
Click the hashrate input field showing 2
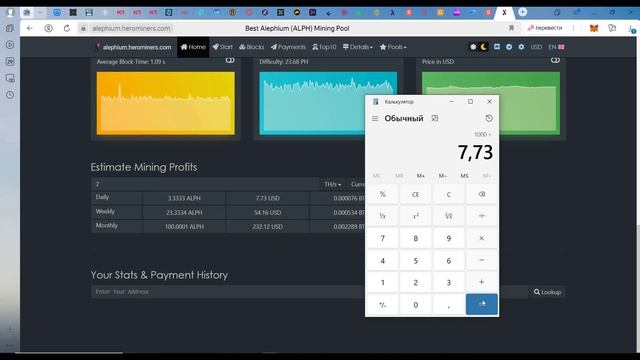[x=205, y=184]
